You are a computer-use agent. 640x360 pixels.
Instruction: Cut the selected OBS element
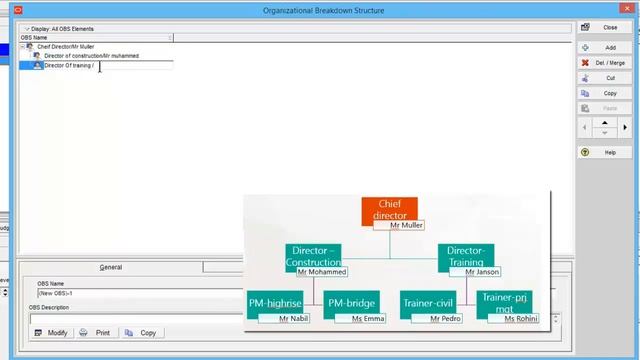[x=604, y=78]
